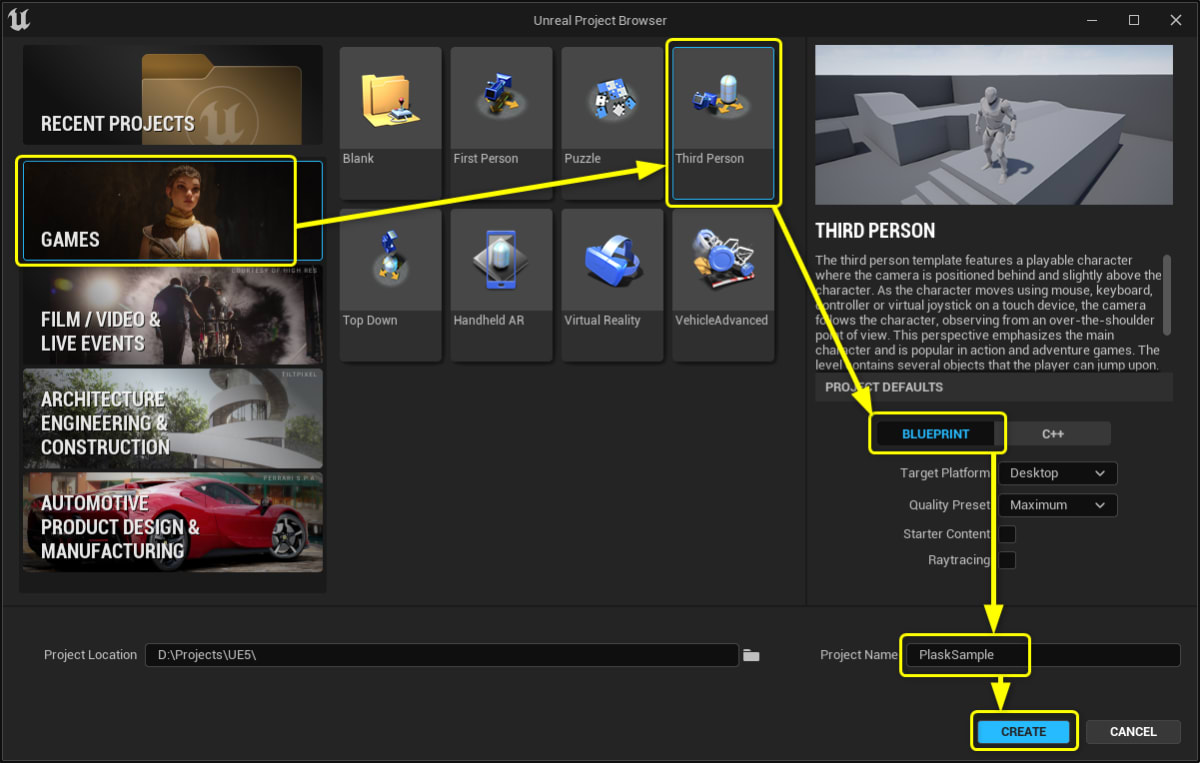Select the Games category

[x=173, y=211]
